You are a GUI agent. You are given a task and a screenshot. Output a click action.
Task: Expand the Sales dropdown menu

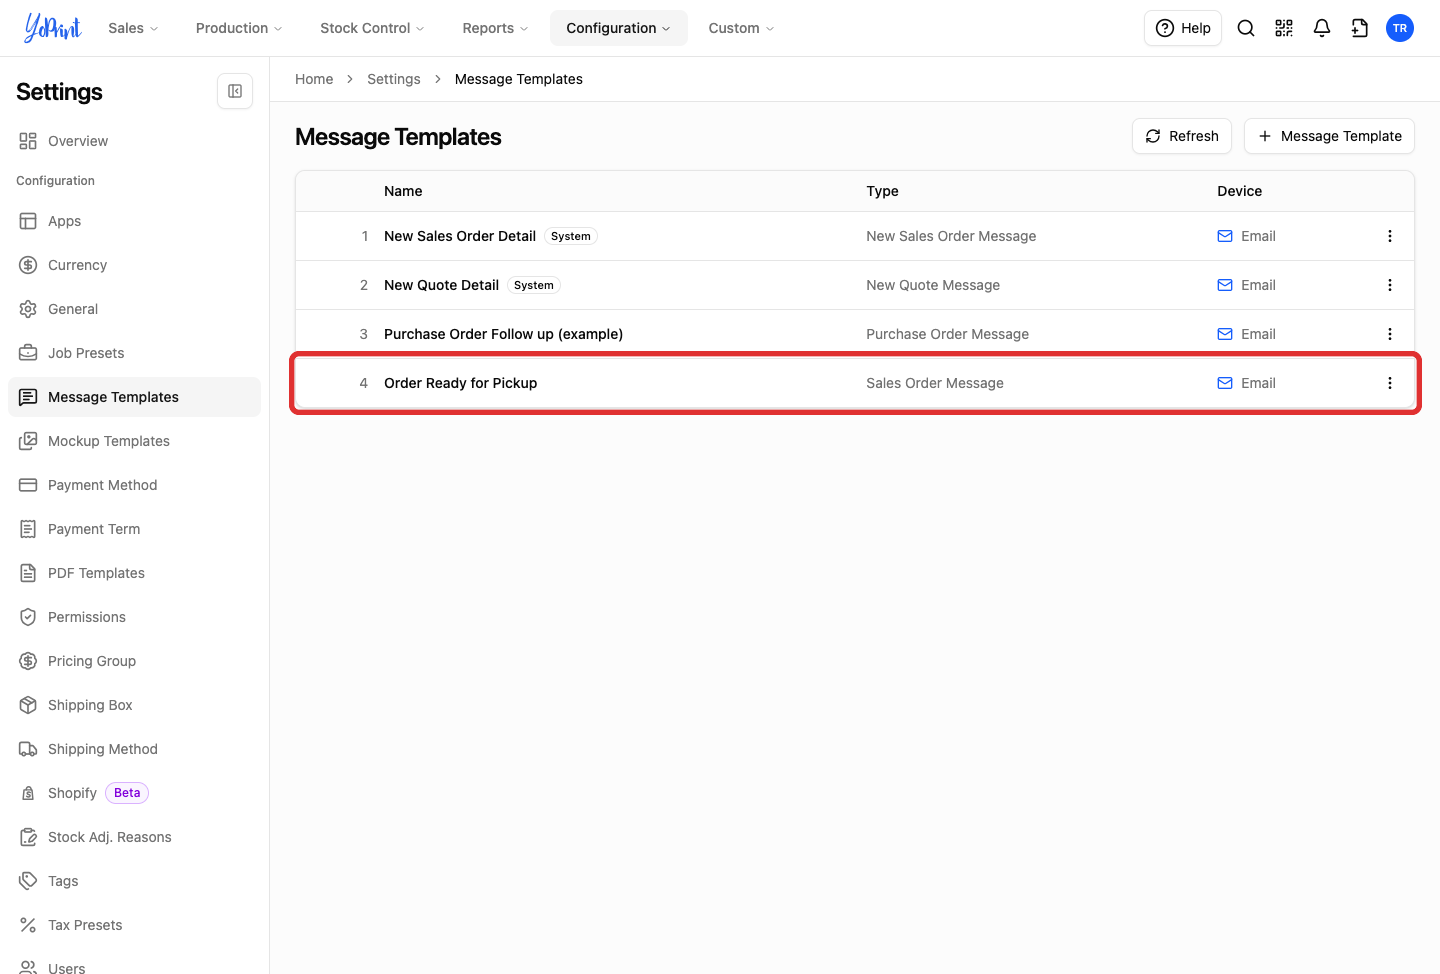pos(133,28)
